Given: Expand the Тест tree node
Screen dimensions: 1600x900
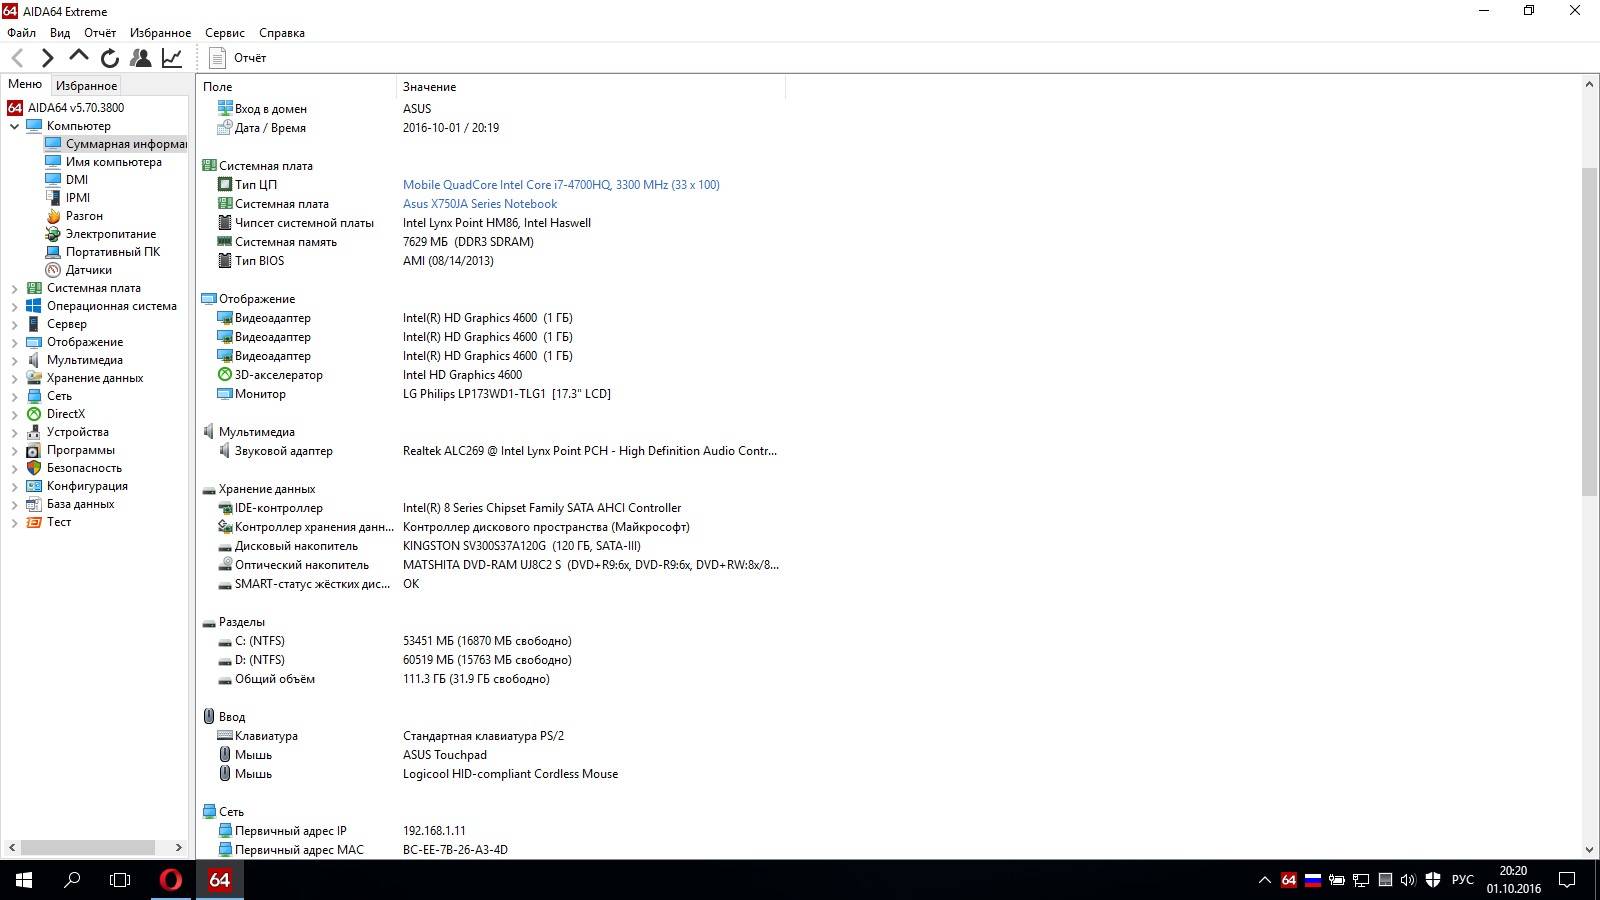Looking at the screenshot, I should pos(14,523).
